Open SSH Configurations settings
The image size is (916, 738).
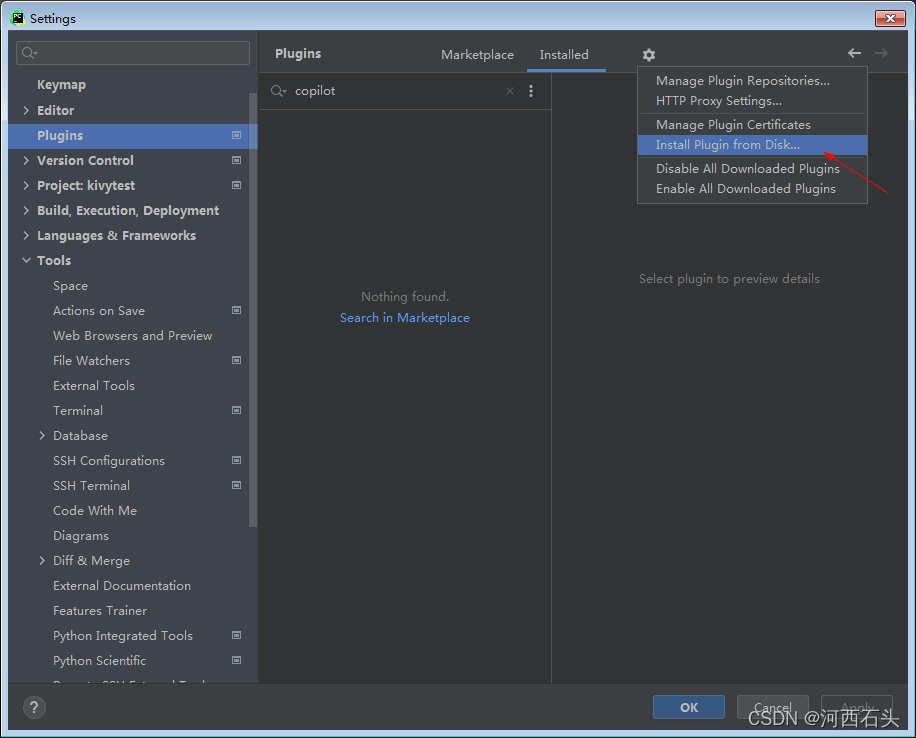pyautogui.click(x=109, y=461)
